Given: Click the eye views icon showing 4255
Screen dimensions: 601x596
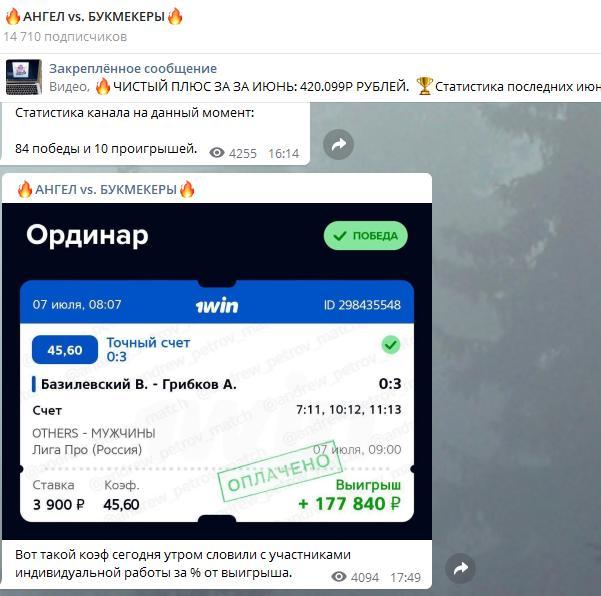Looking at the screenshot, I should (217, 153).
